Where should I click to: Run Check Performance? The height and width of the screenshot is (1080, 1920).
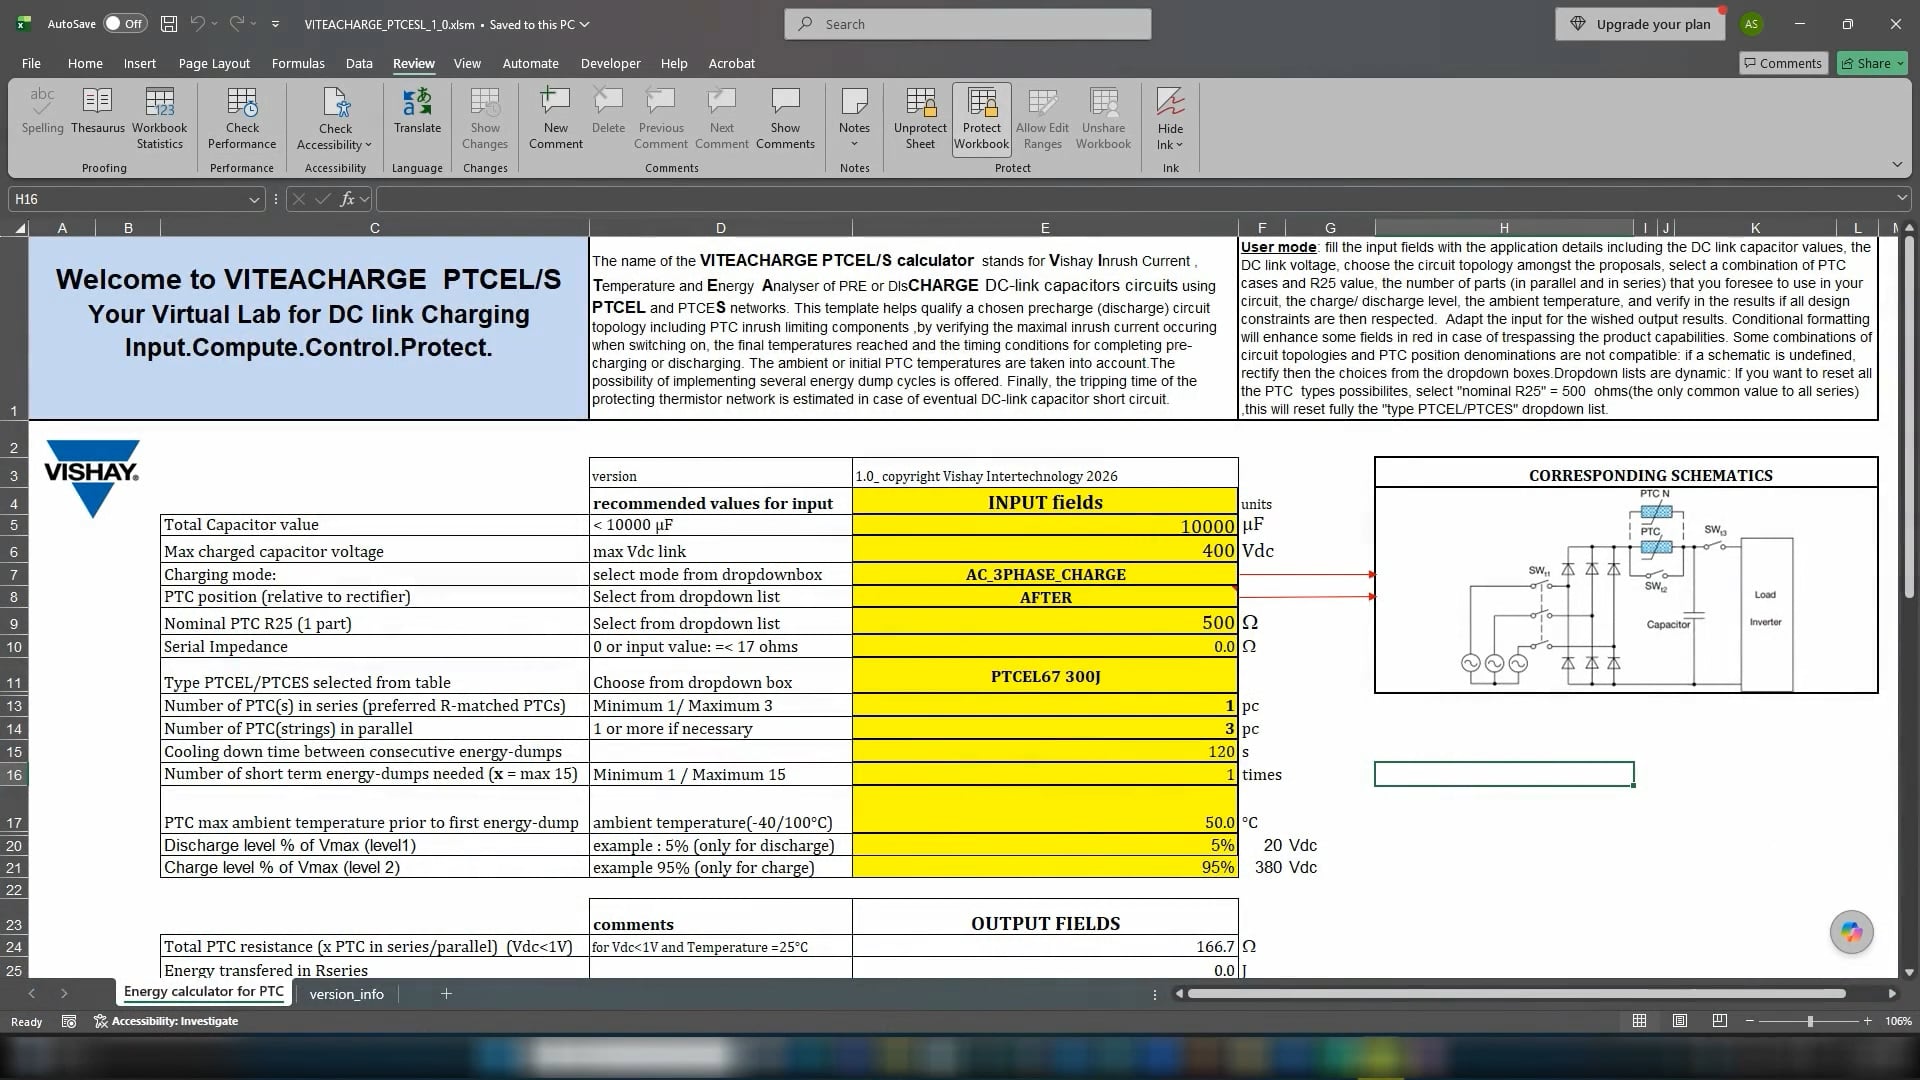point(242,118)
